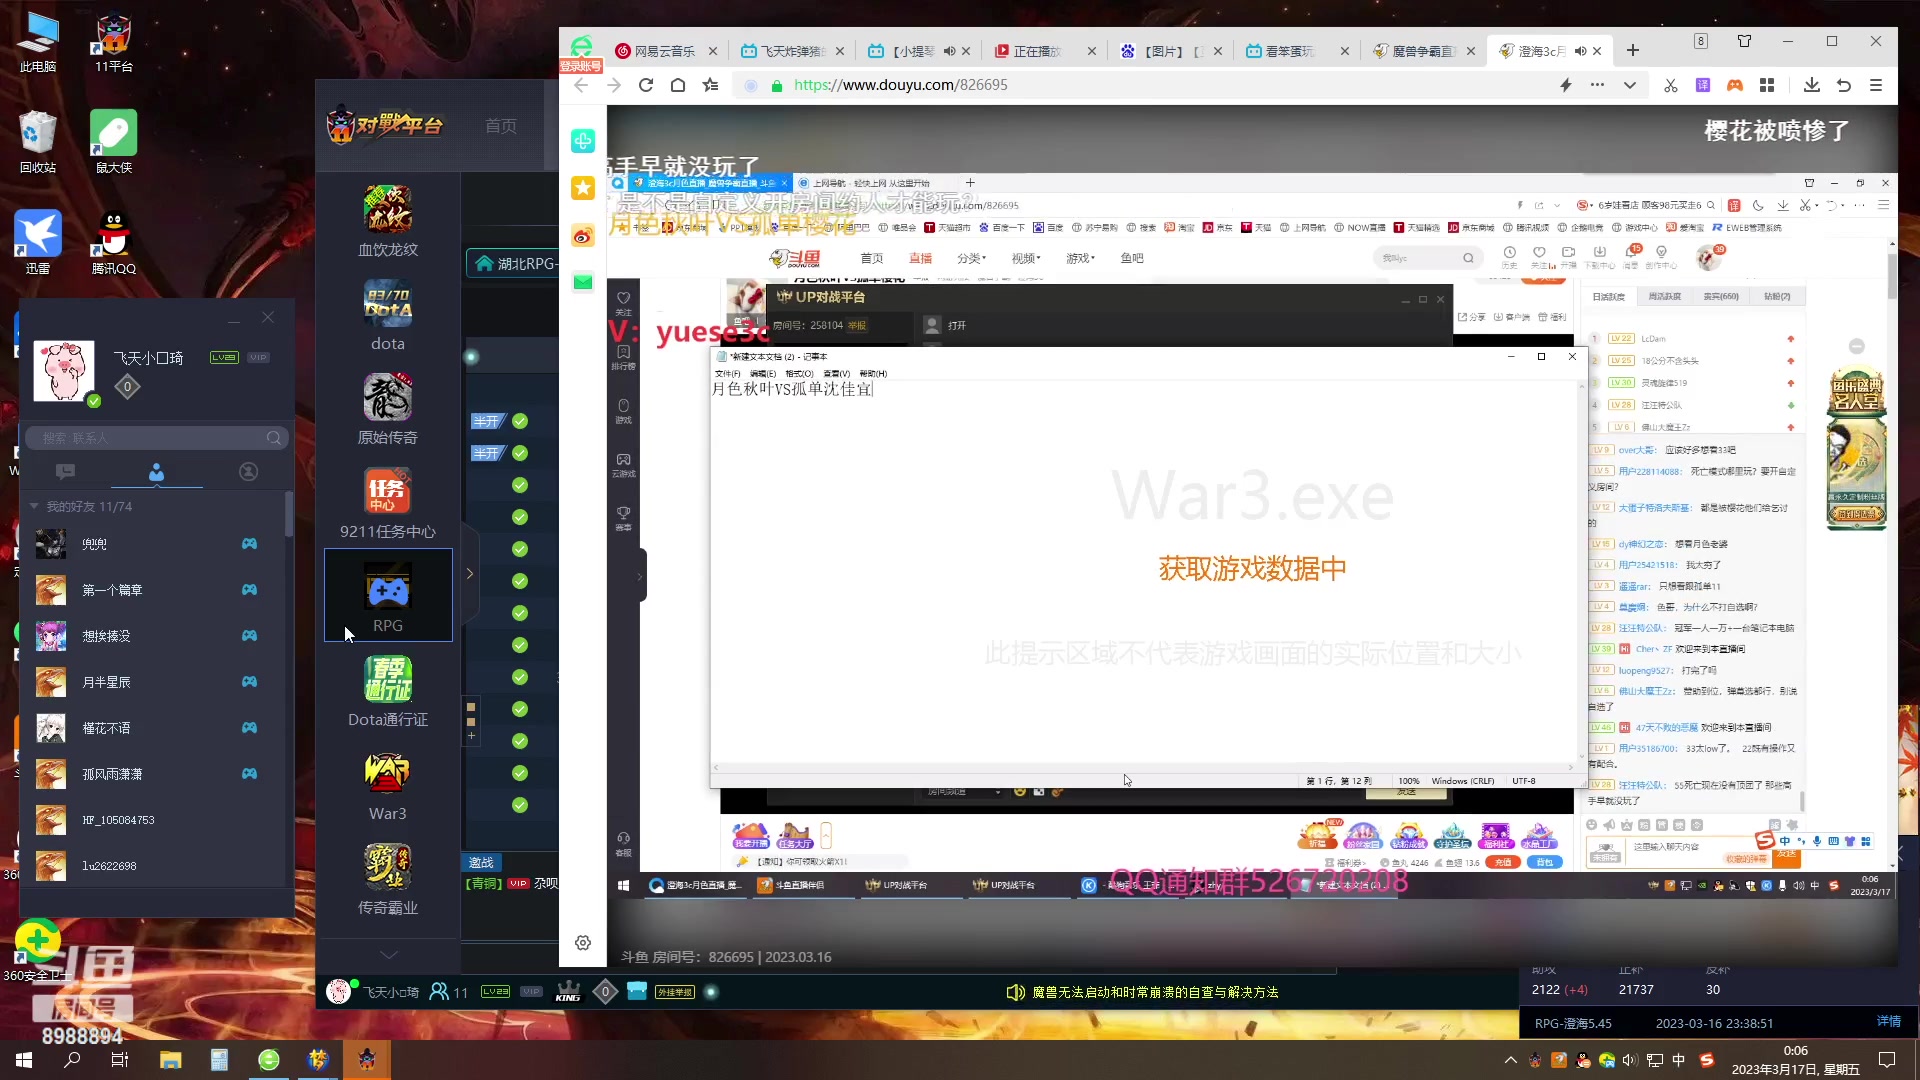The image size is (1920, 1080).
Task: Open the groups tab in friends panel
Action: pos(248,472)
